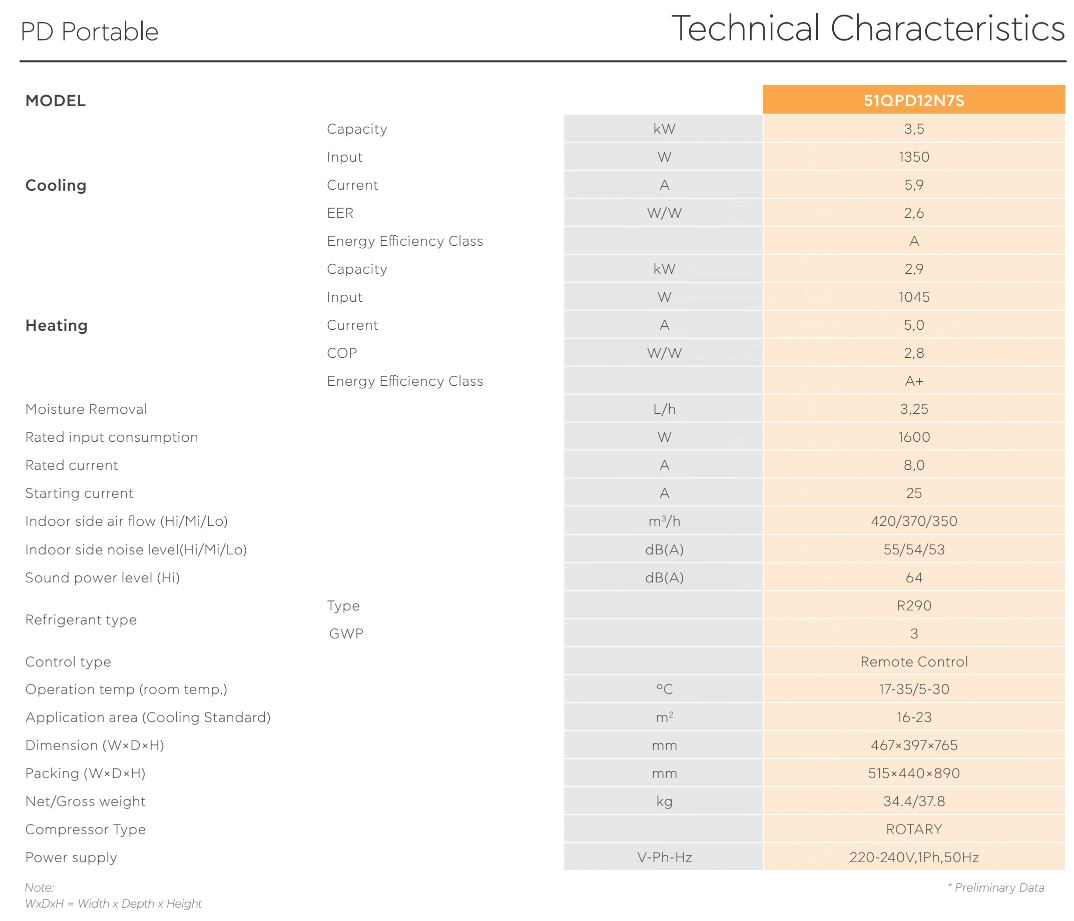The height and width of the screenshot is (921, 1074).
Task: Select the Cooling section label
Action: pyautogui.click(x=56, y=185)
